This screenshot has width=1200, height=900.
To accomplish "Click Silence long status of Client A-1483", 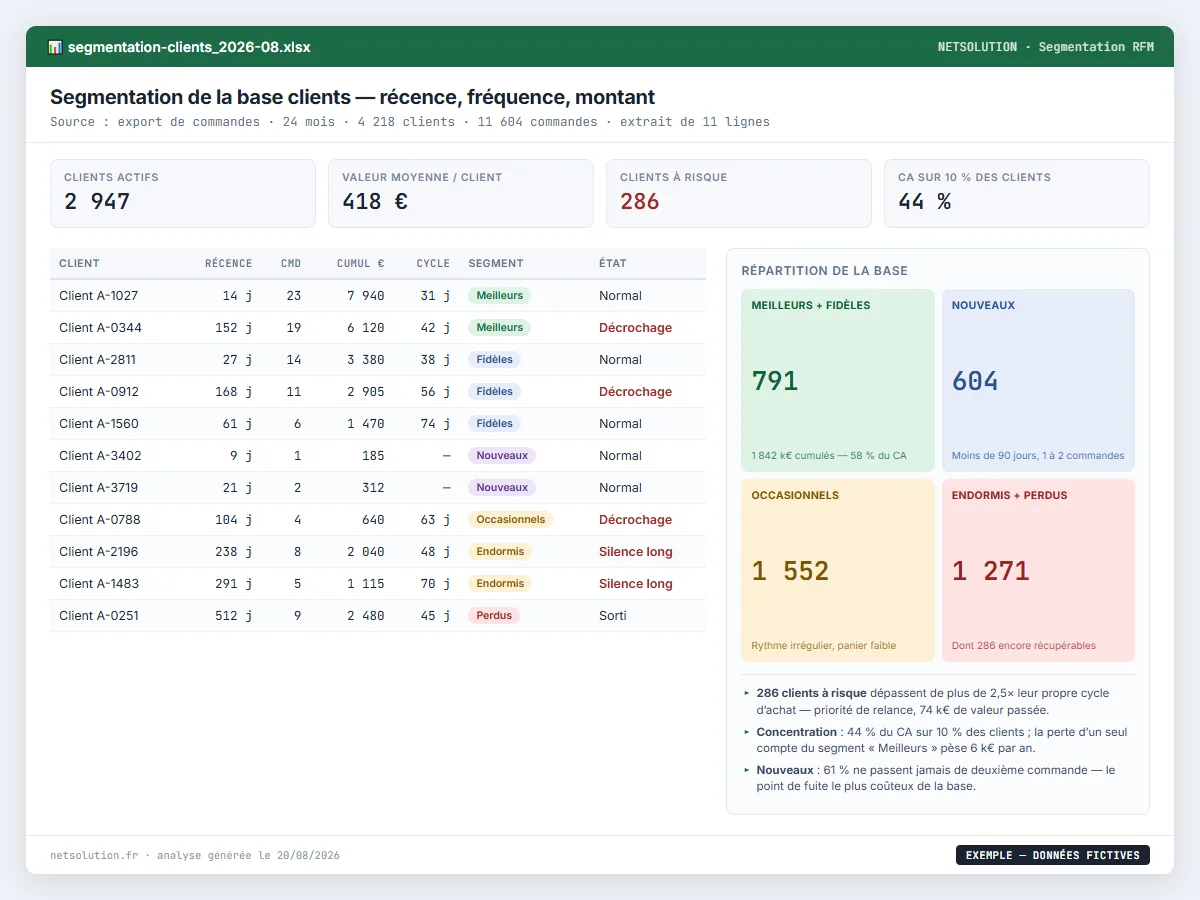I will pyautogui.click(x=636, y=584).
